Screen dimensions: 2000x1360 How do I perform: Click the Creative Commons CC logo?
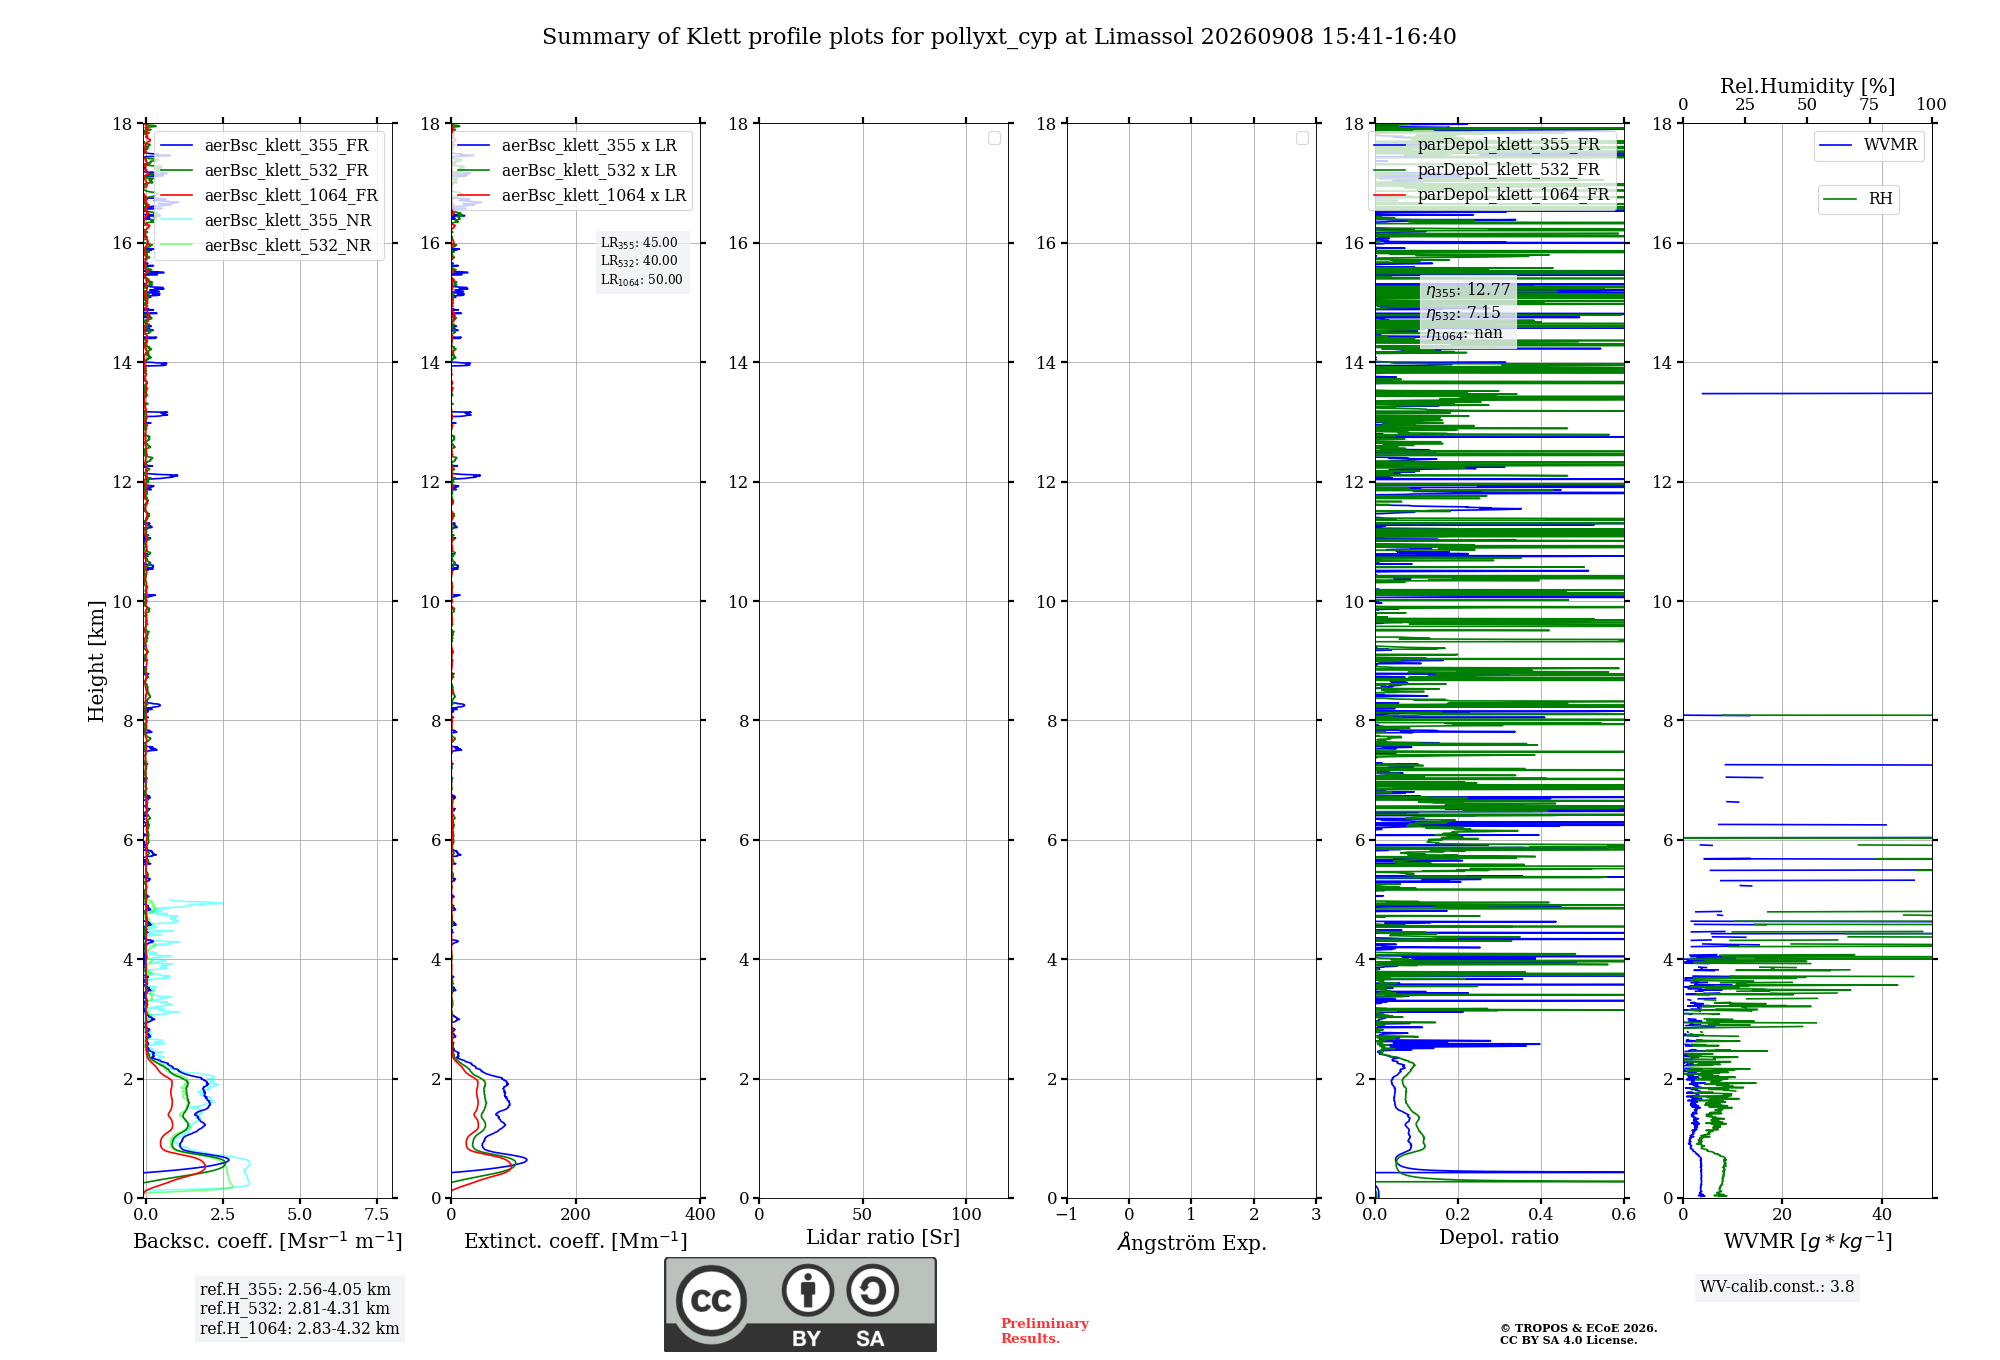point(711,1300)
